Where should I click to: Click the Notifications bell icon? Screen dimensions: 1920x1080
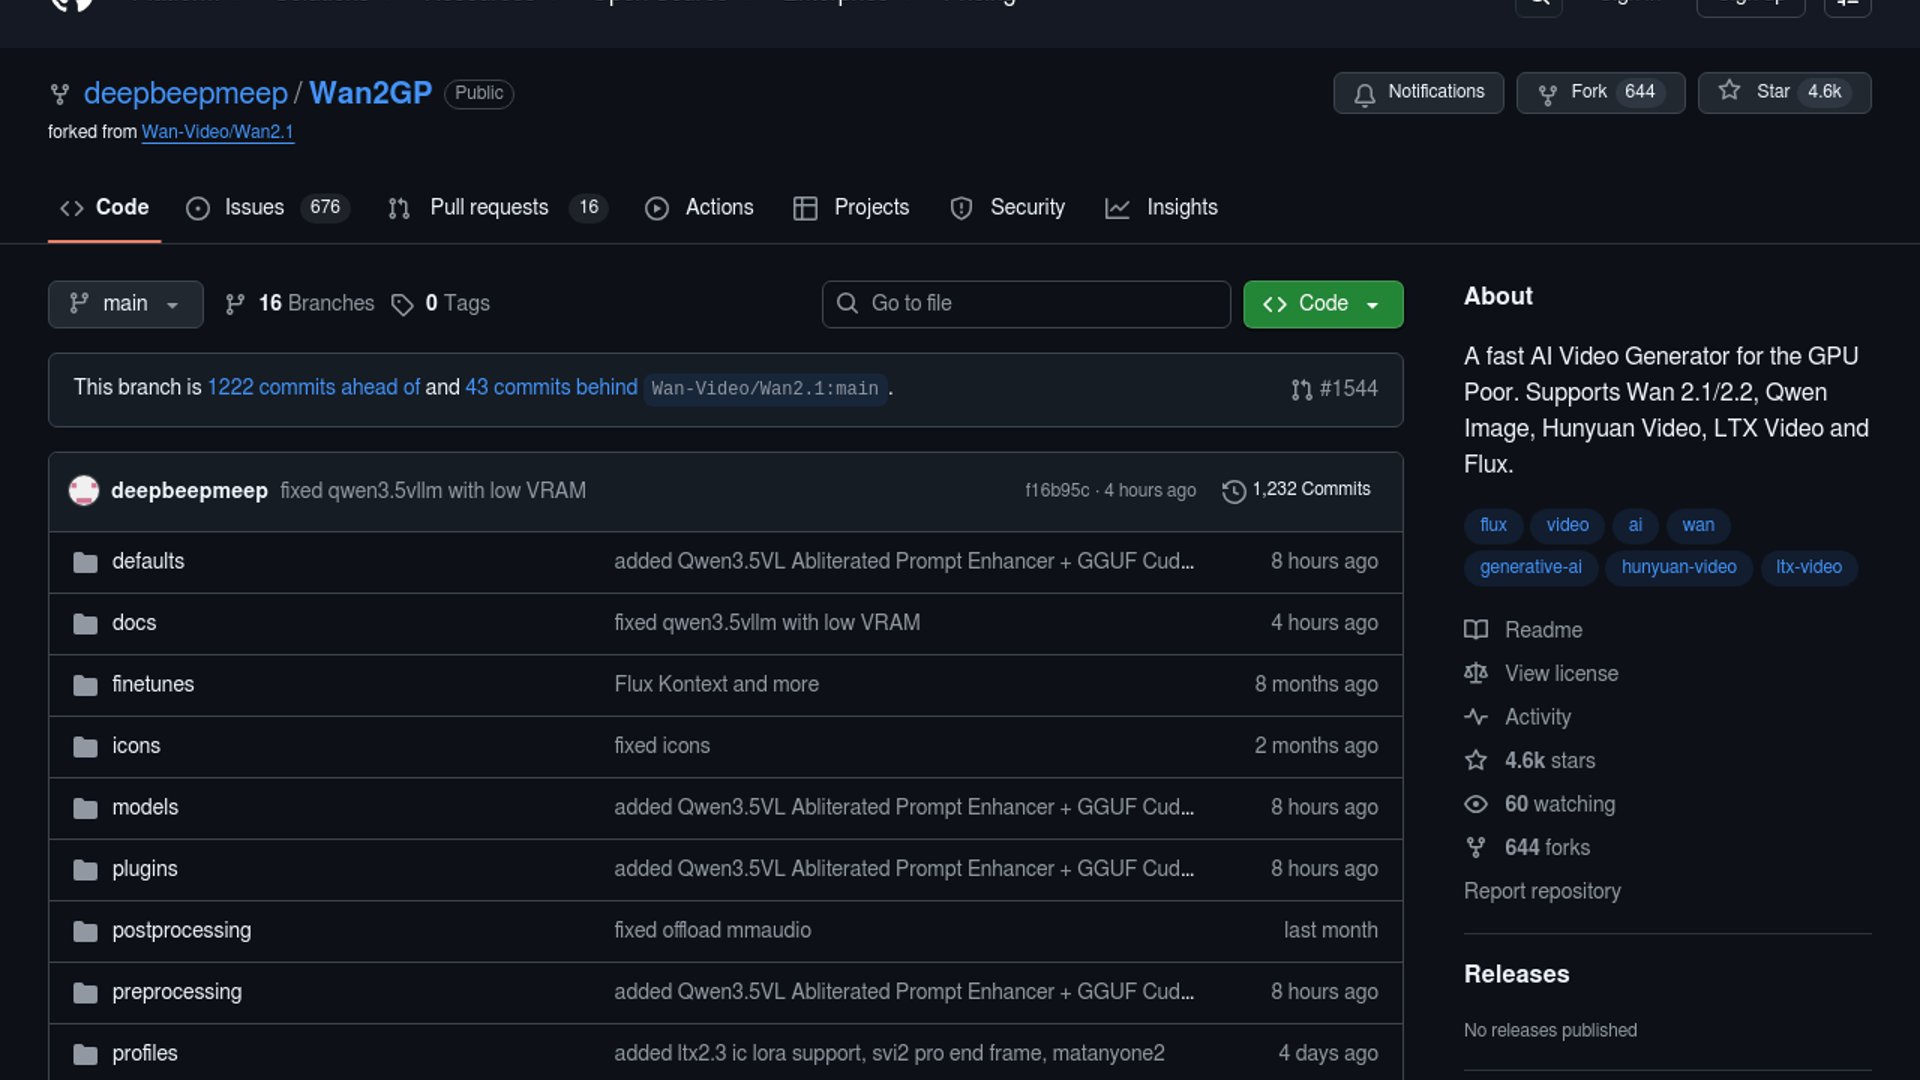(1364, 94)
